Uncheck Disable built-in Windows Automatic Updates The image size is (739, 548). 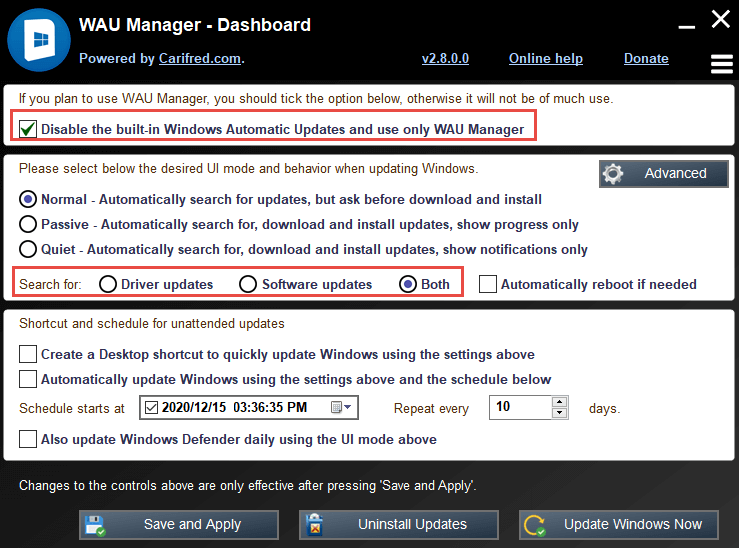tap(28, 129)
